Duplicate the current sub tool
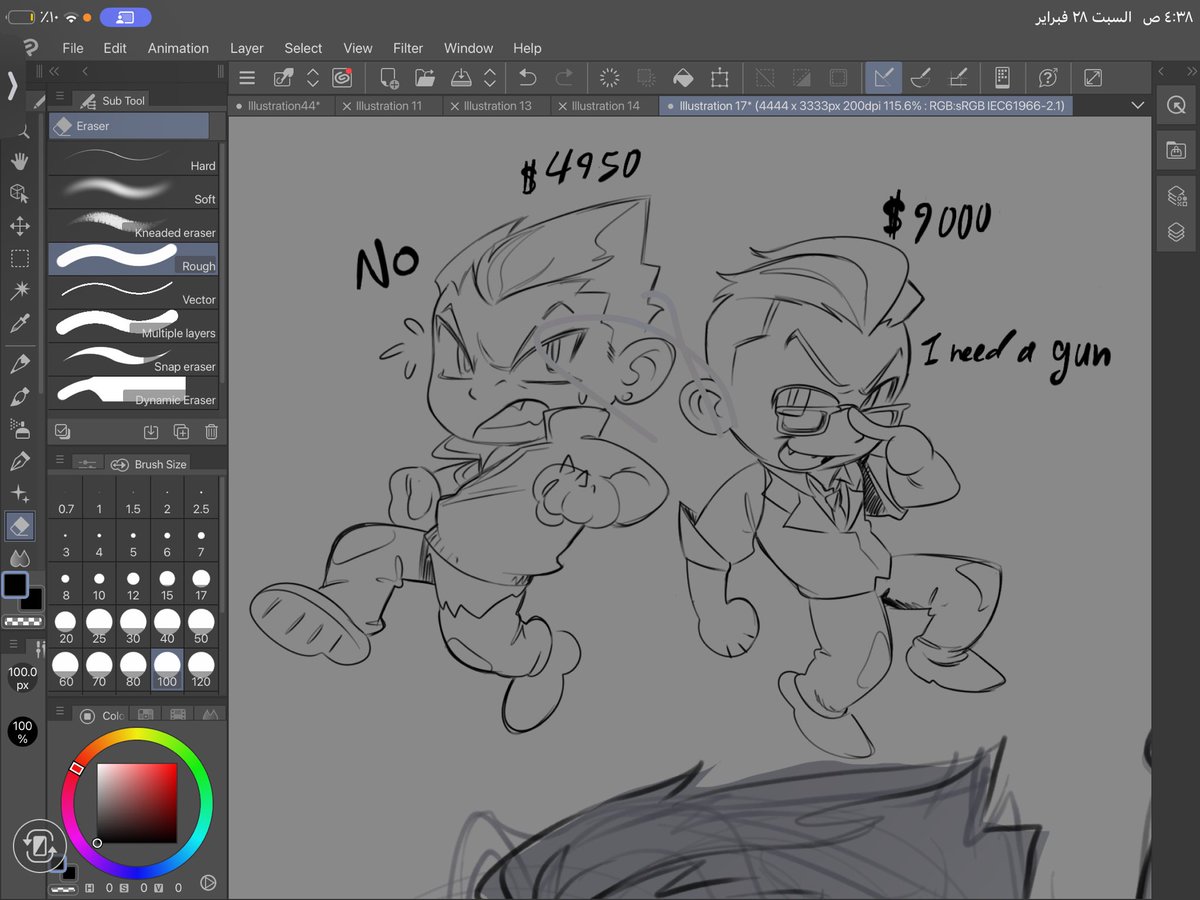The image size is (1200, 900). click(181, 432)
